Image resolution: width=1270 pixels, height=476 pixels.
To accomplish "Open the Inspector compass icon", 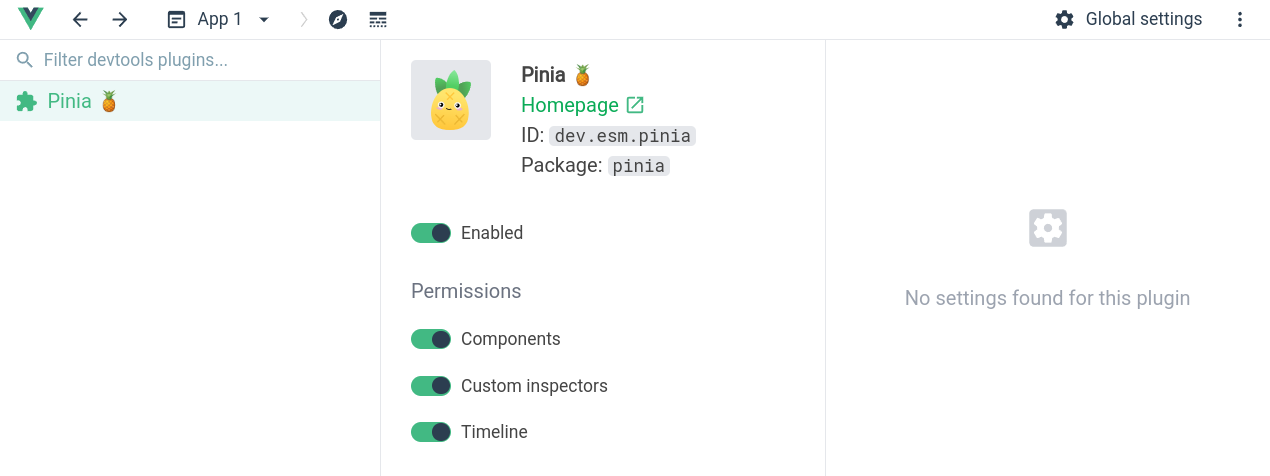I will 338,20.
